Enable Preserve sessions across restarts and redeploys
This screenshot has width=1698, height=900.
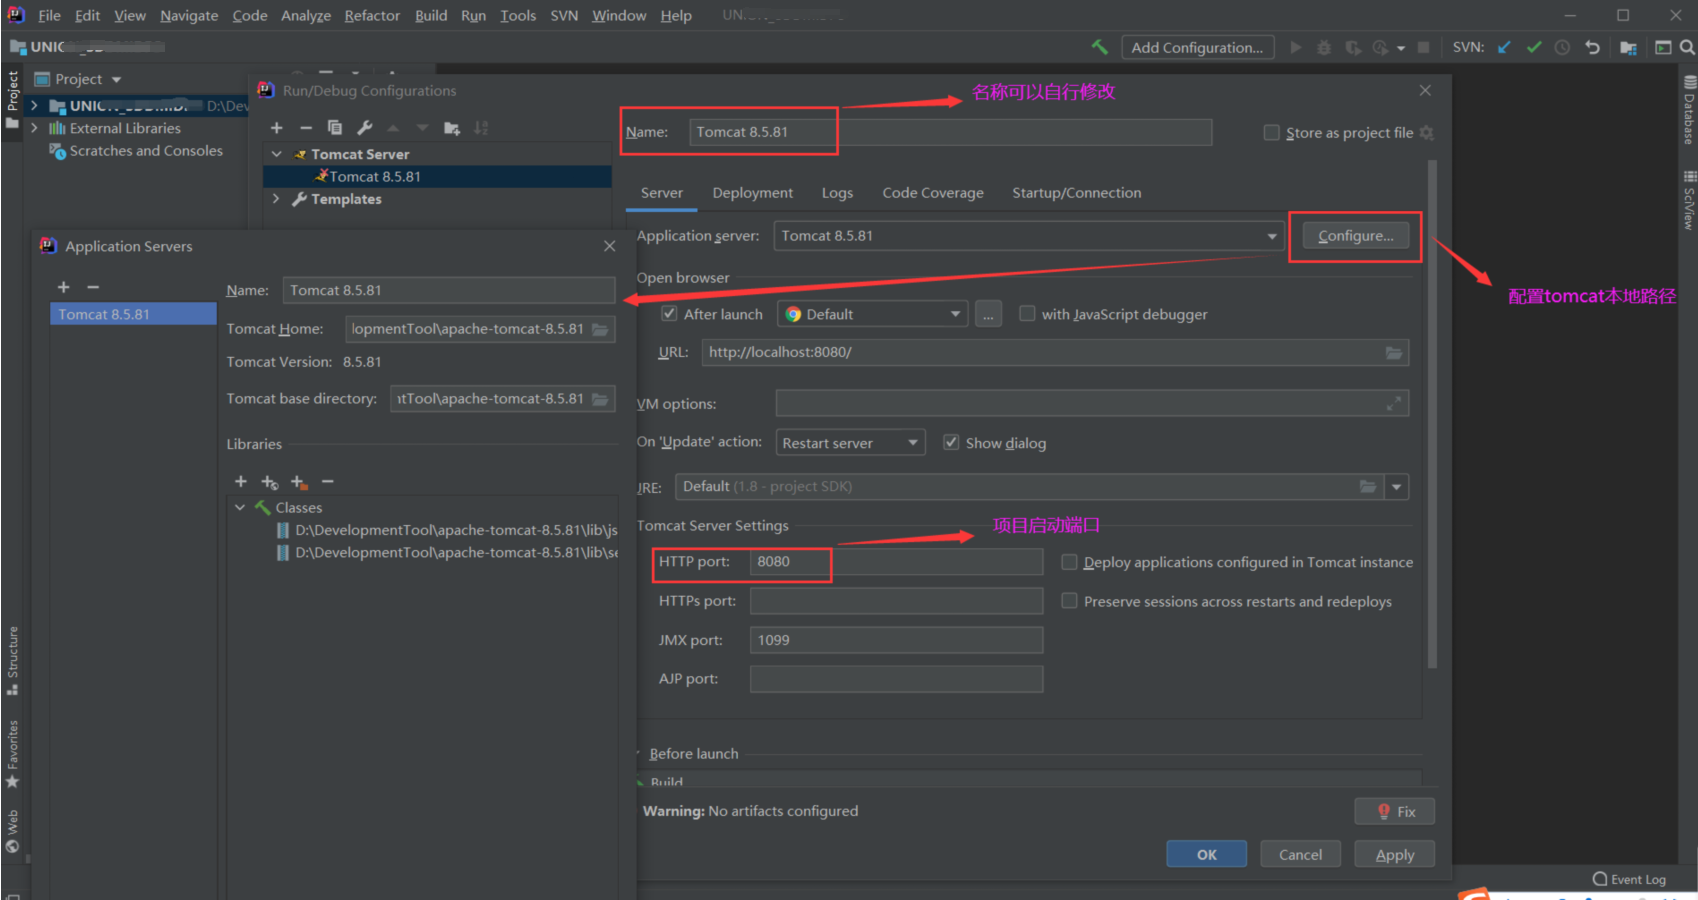point(1069,601)
